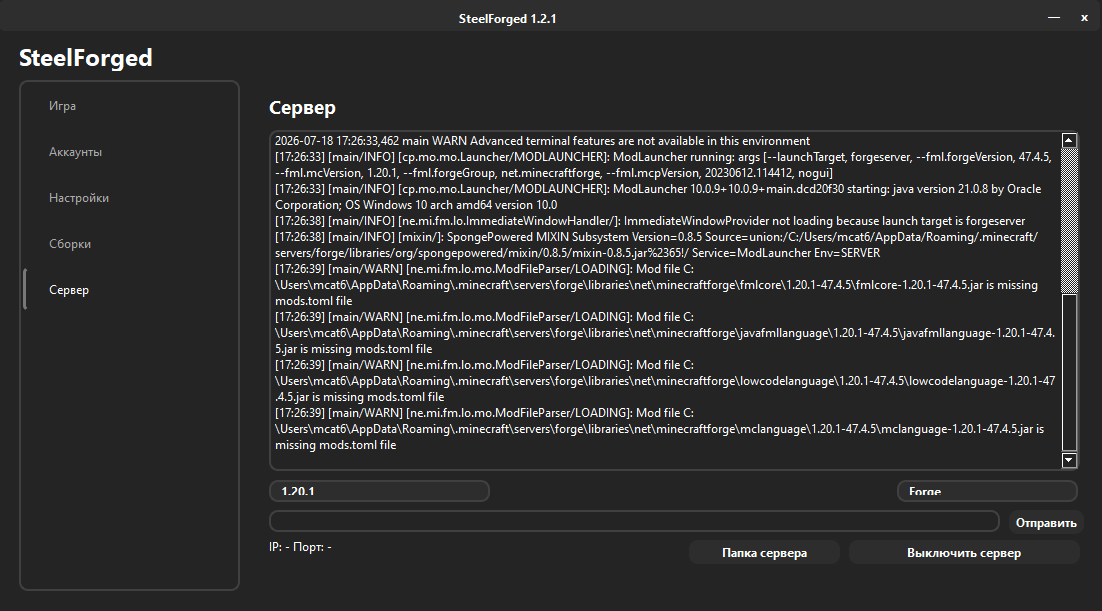1102x611 pixels.
Task: Click the log line about ImmediateWindowProvider not loading
Action: click(x=650, y=221)
